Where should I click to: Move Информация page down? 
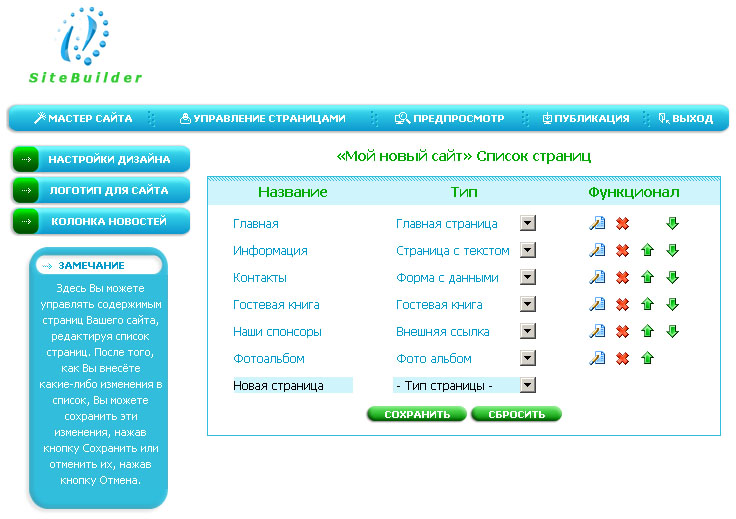click(672, 250)
